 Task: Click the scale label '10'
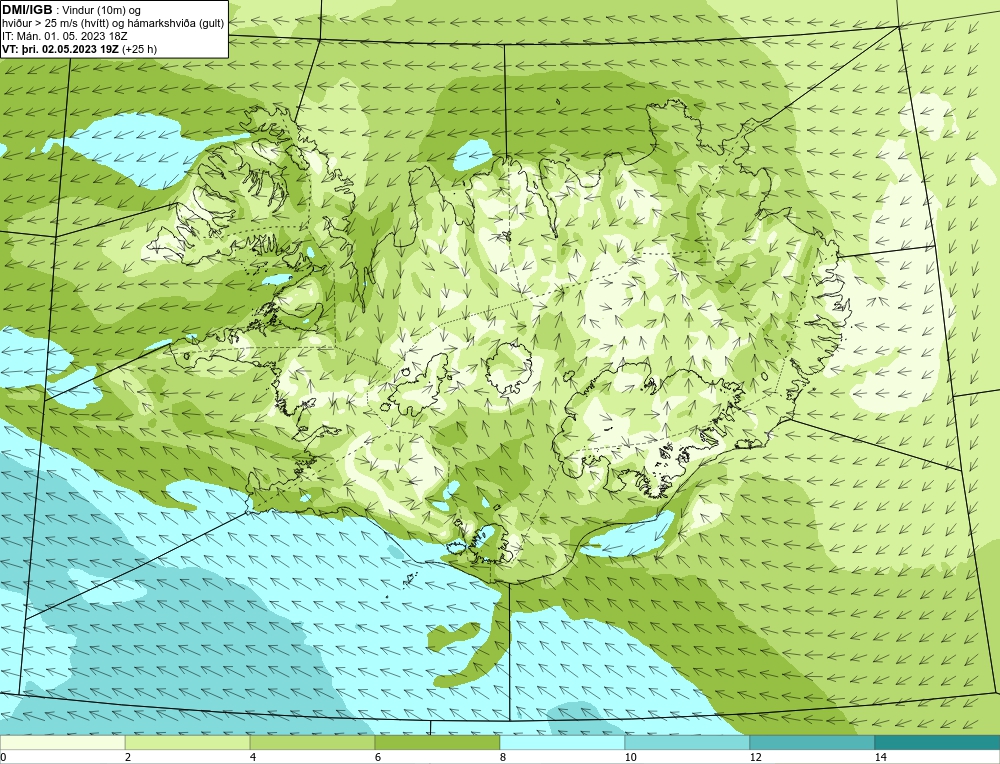630,757
